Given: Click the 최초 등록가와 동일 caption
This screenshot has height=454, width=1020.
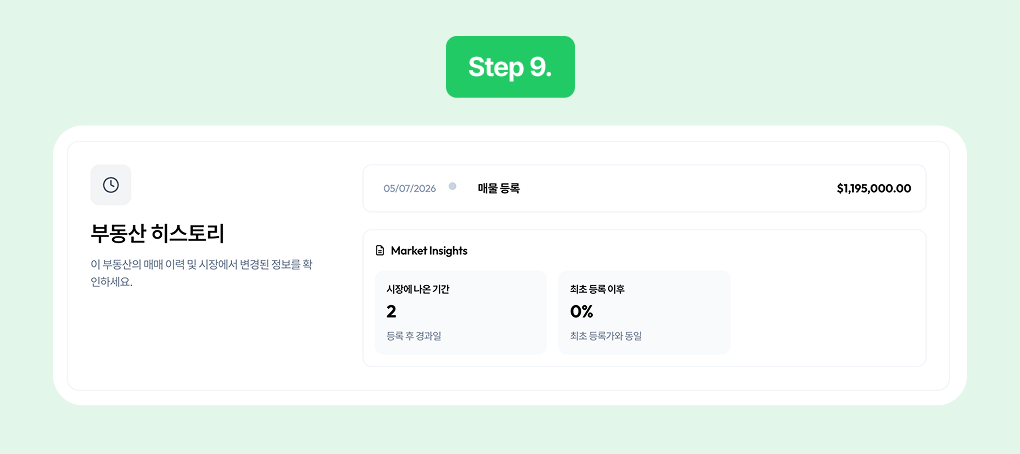Looking at the screenshot, I should click(606, 336).
